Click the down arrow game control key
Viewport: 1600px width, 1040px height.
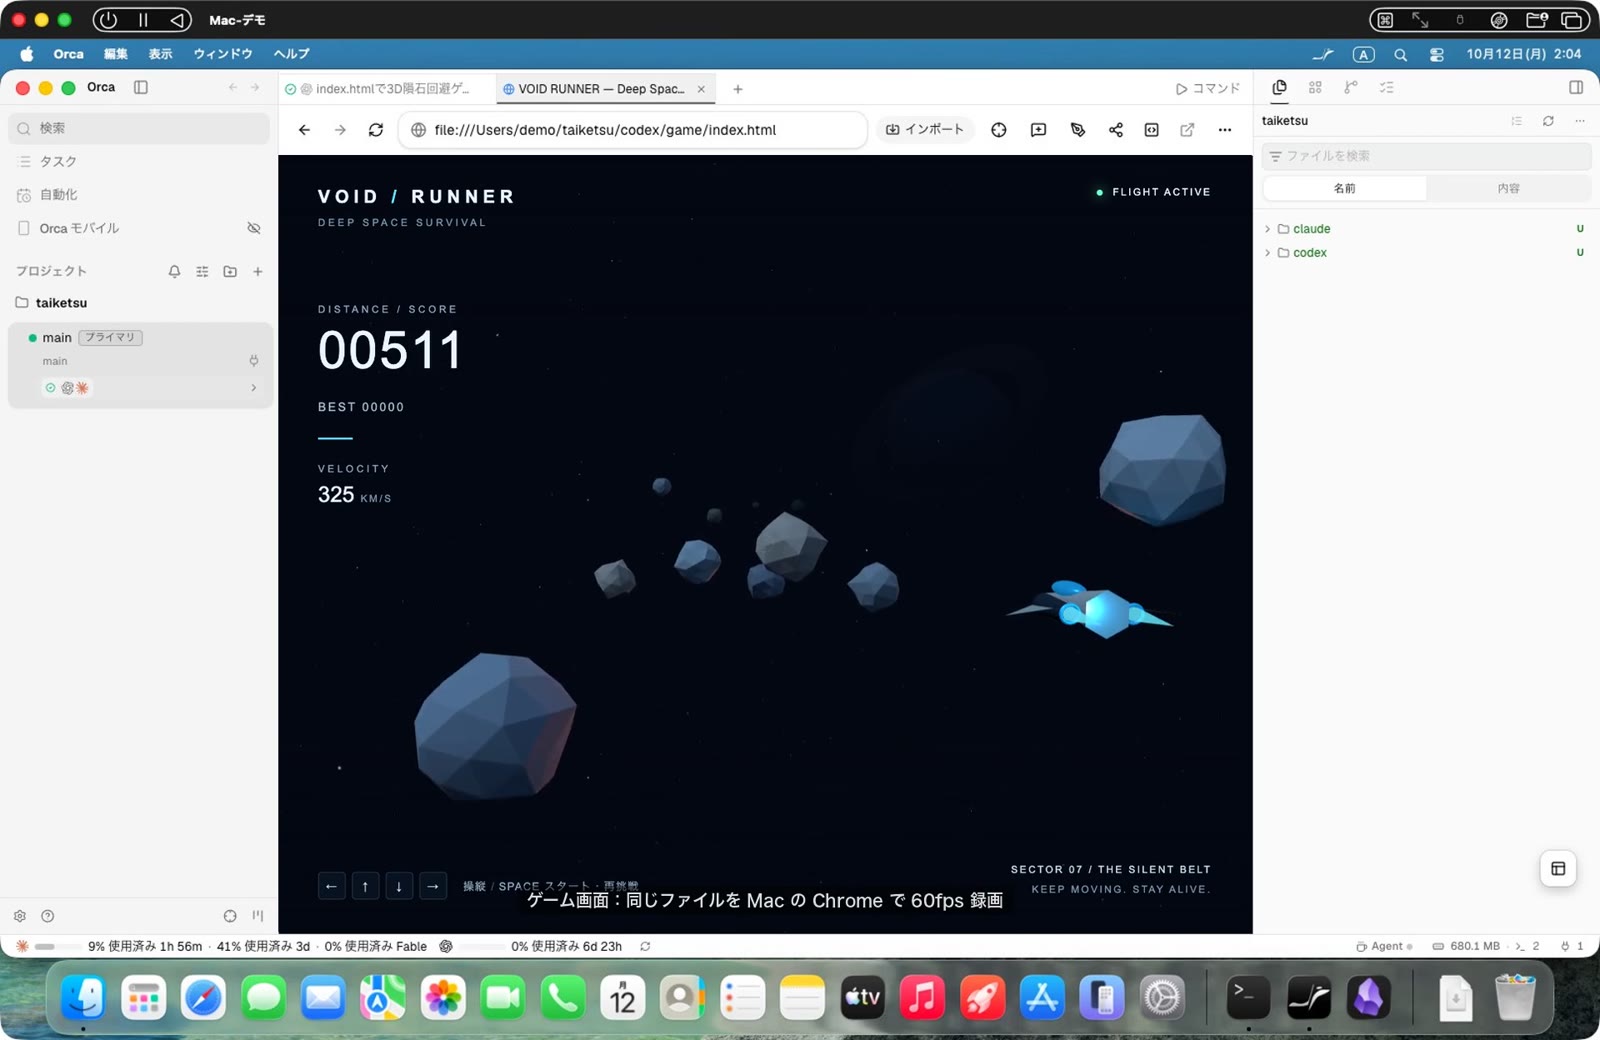[399, 886]
